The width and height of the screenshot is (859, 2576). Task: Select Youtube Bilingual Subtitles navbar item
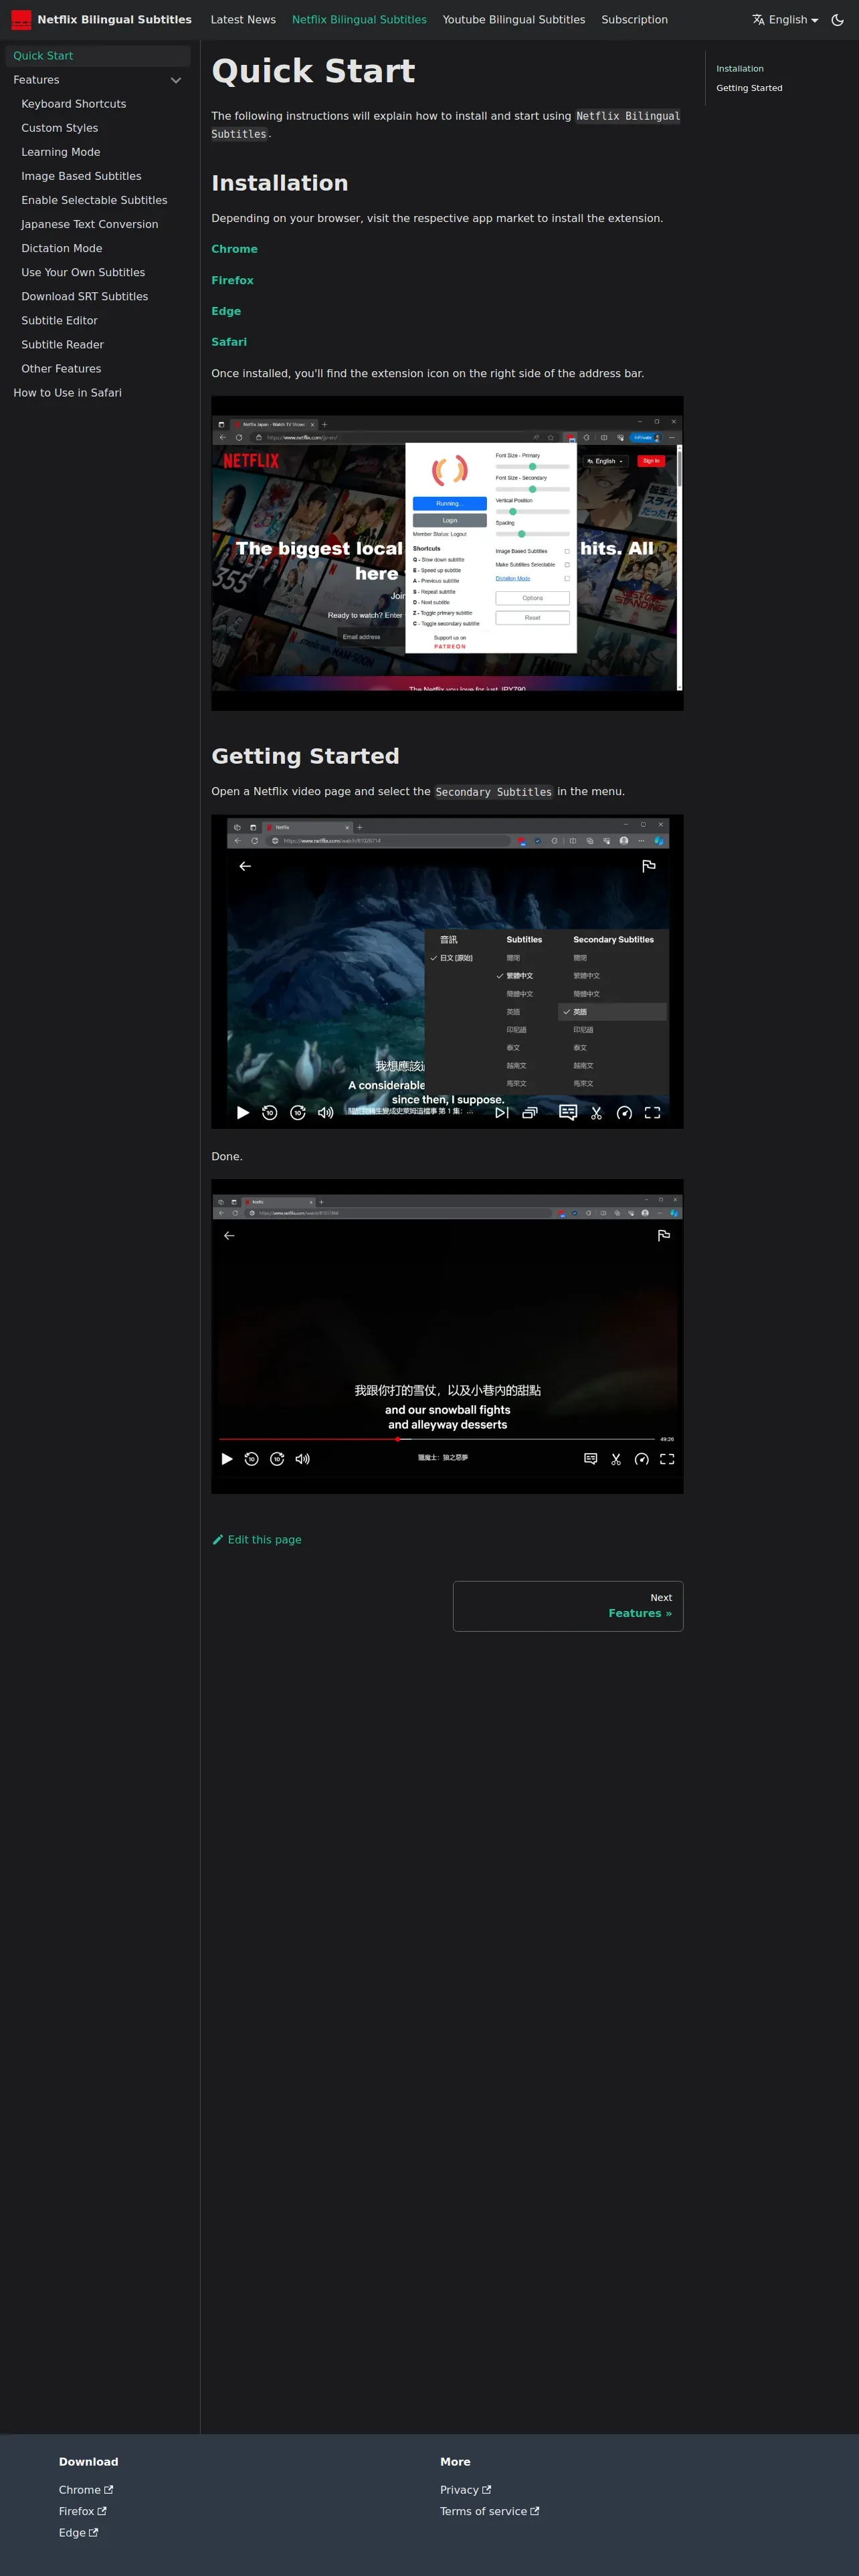514,20
